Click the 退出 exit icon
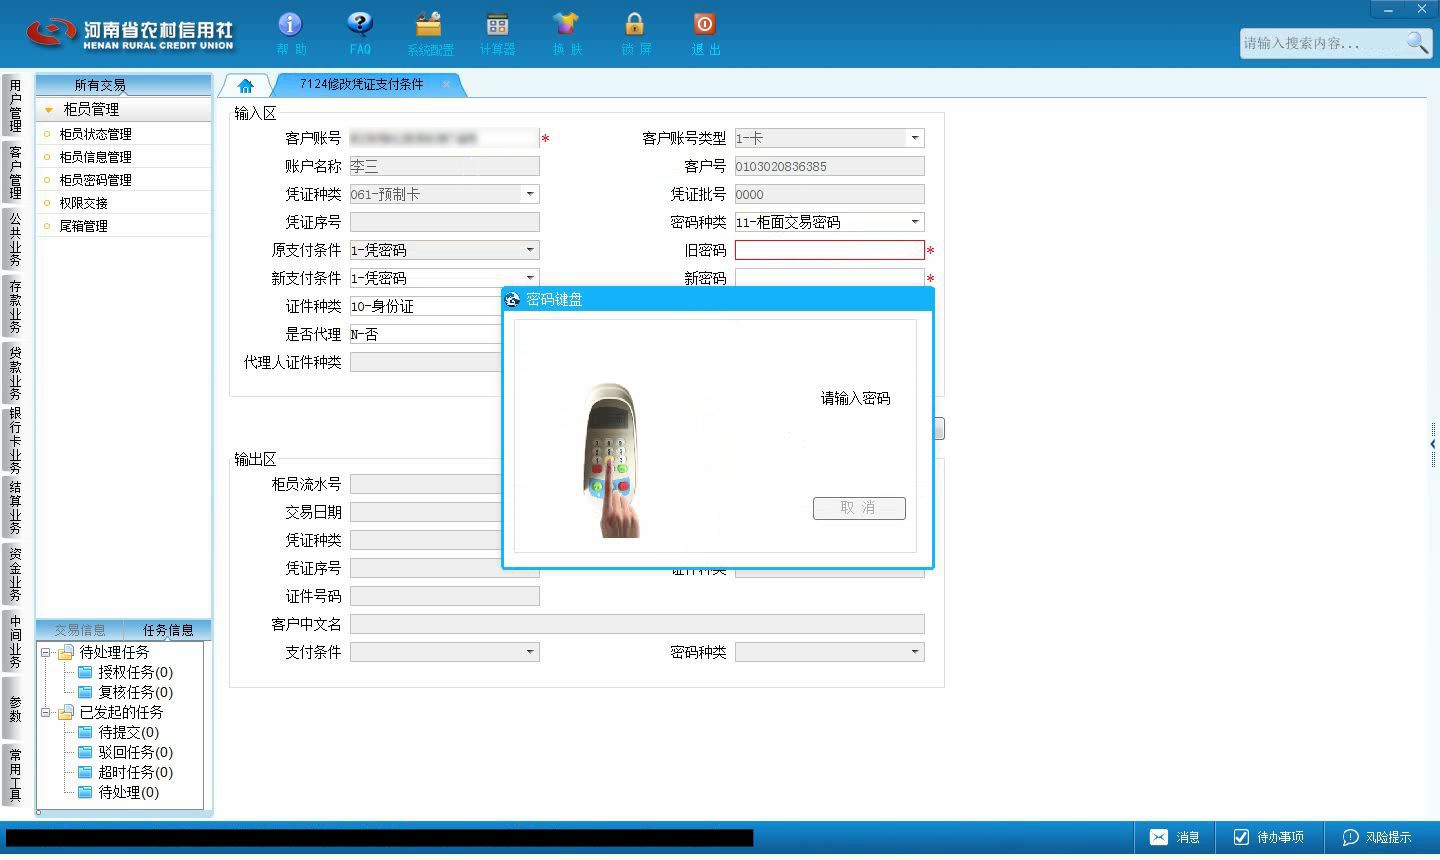 pos(704,33)
